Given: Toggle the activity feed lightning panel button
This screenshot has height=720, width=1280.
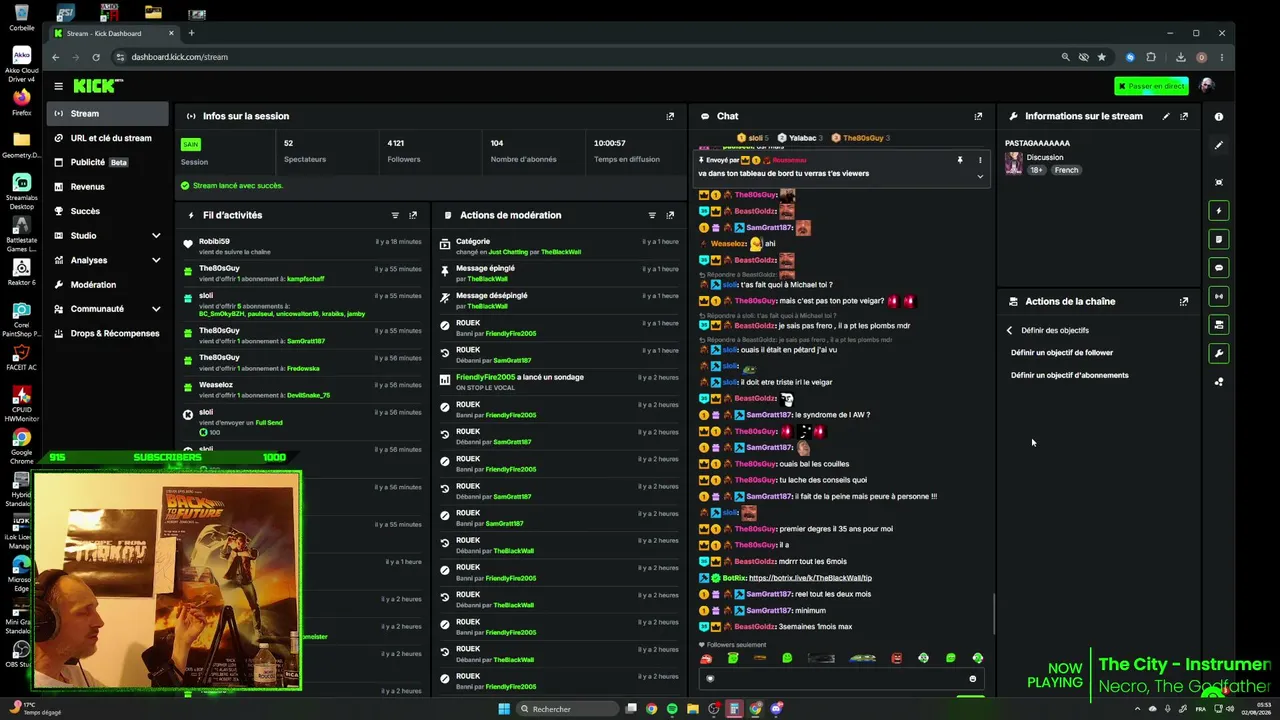Looking at the screenshot, I should (1218, 211).
